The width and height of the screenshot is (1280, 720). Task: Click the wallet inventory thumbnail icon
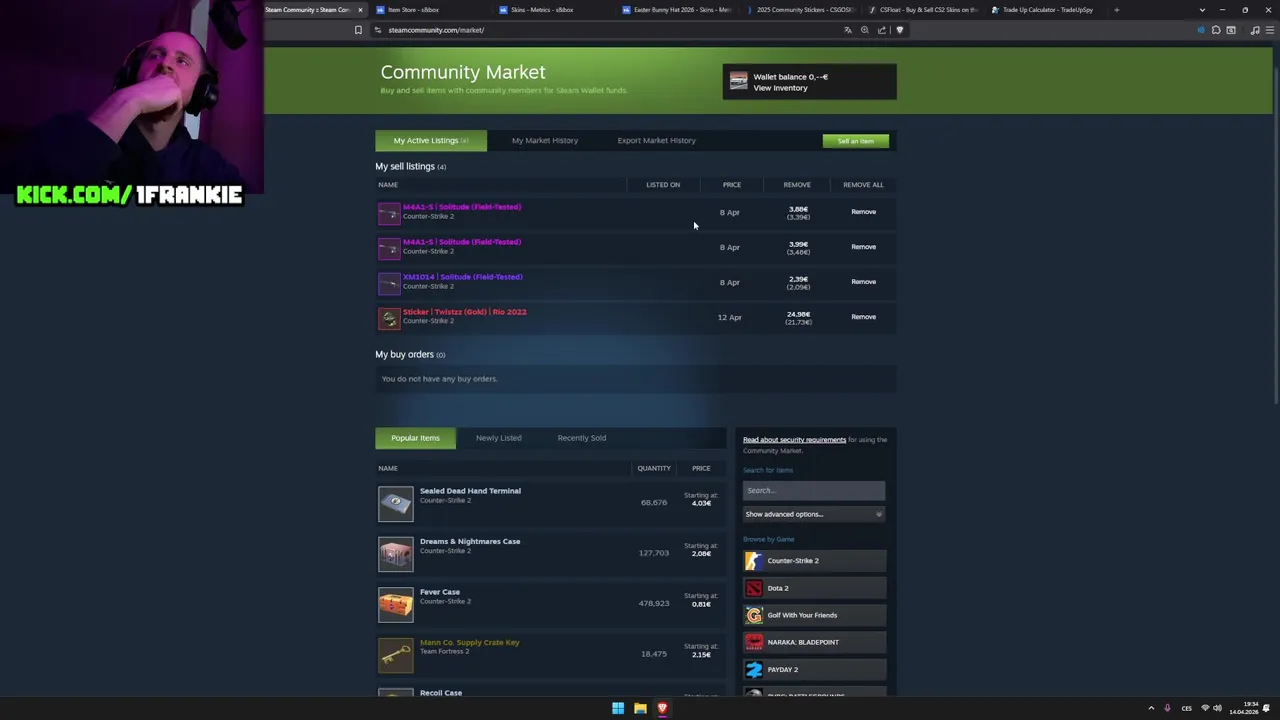click(x=738, y=82)
